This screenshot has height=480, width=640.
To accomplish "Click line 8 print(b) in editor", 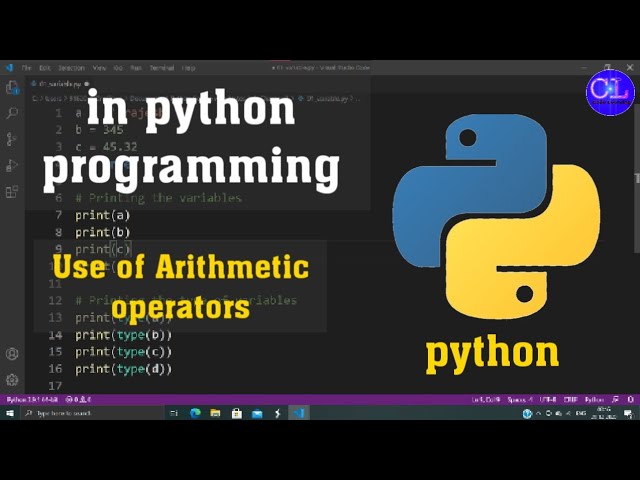I will (x=102, y=232).
